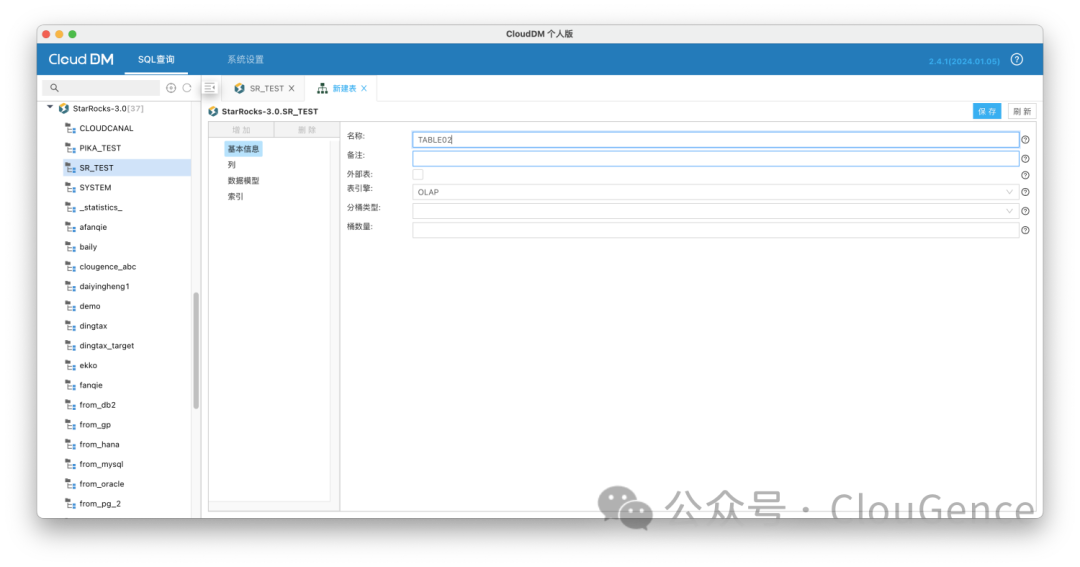
Task: Select dingtax_target database
Action: click(x=107, y=346)
